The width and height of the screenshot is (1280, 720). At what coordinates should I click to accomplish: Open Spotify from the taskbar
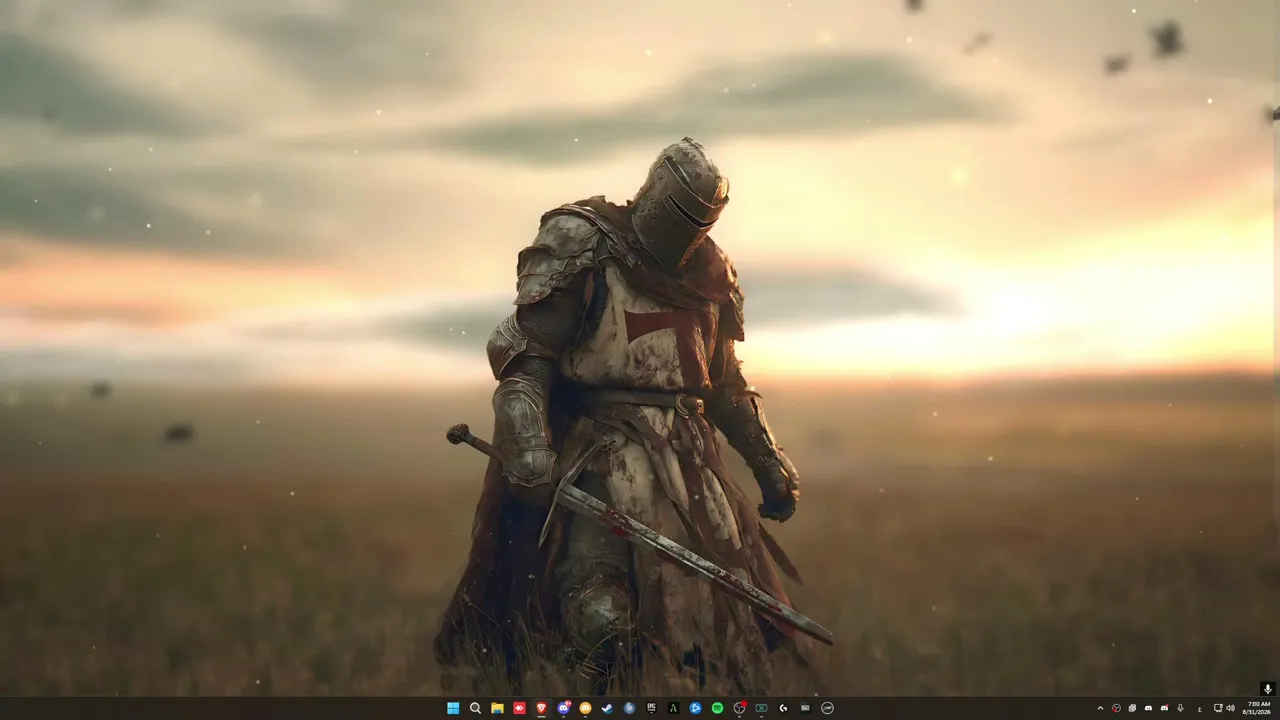[717, 708]
